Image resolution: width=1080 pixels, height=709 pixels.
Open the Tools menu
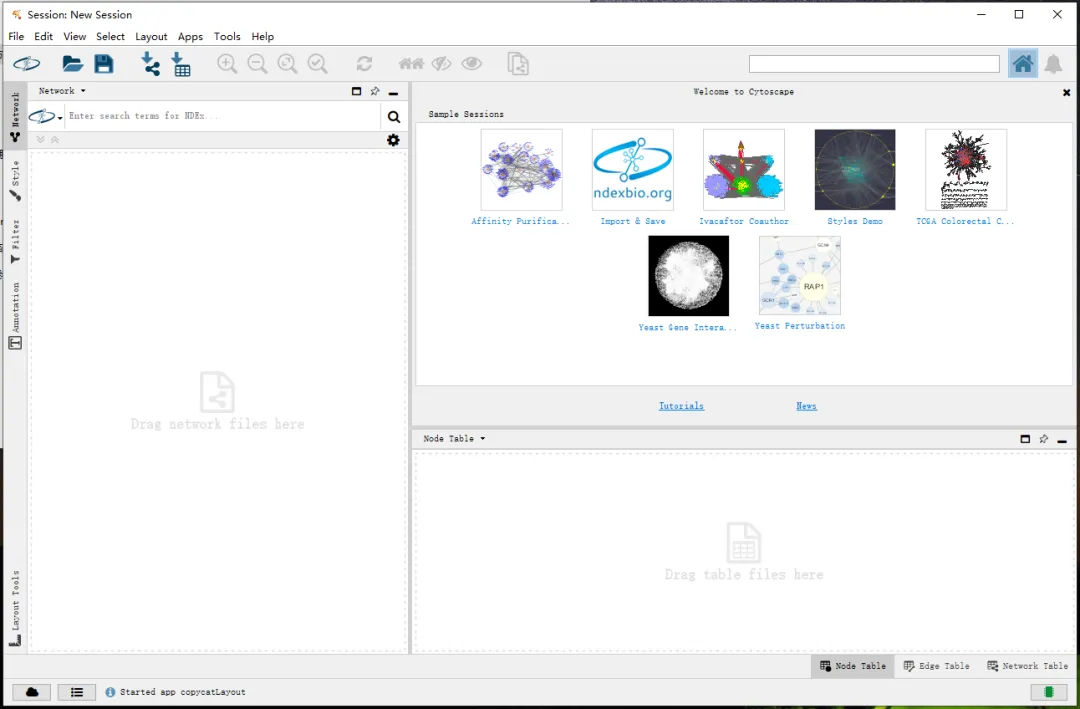pyautogui.click(x=227, y=37)
